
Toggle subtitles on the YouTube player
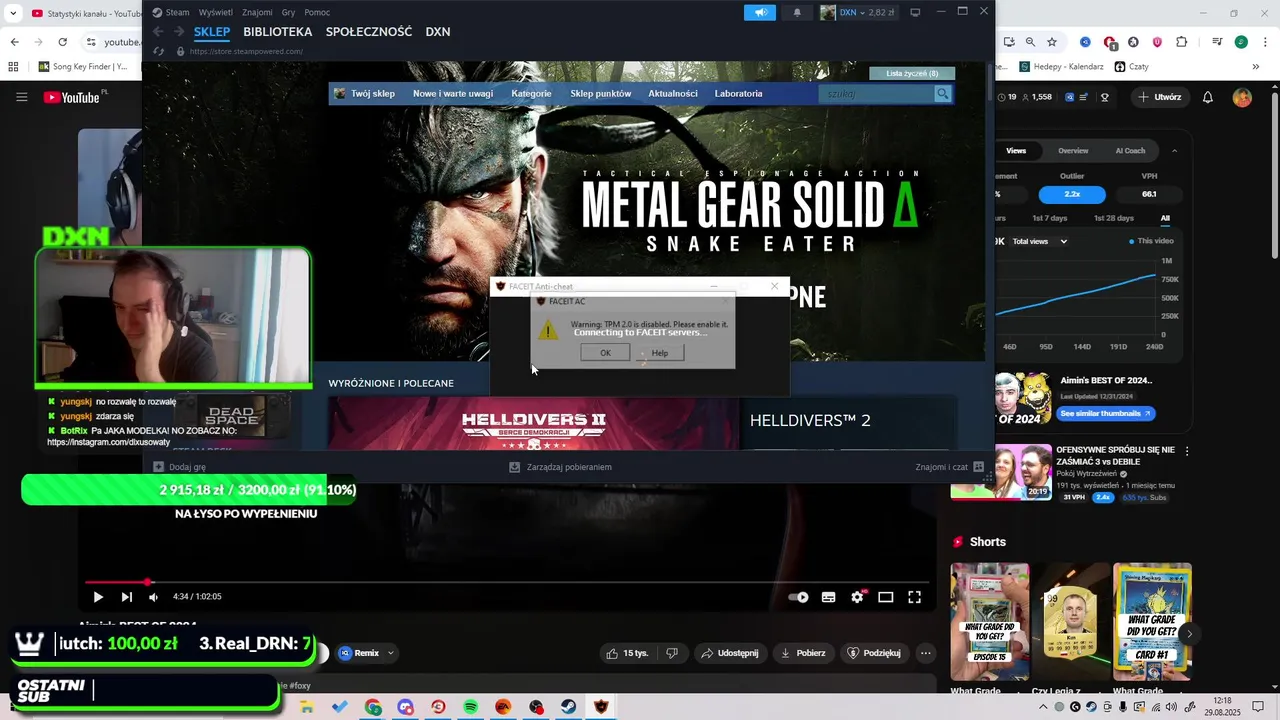828,597
